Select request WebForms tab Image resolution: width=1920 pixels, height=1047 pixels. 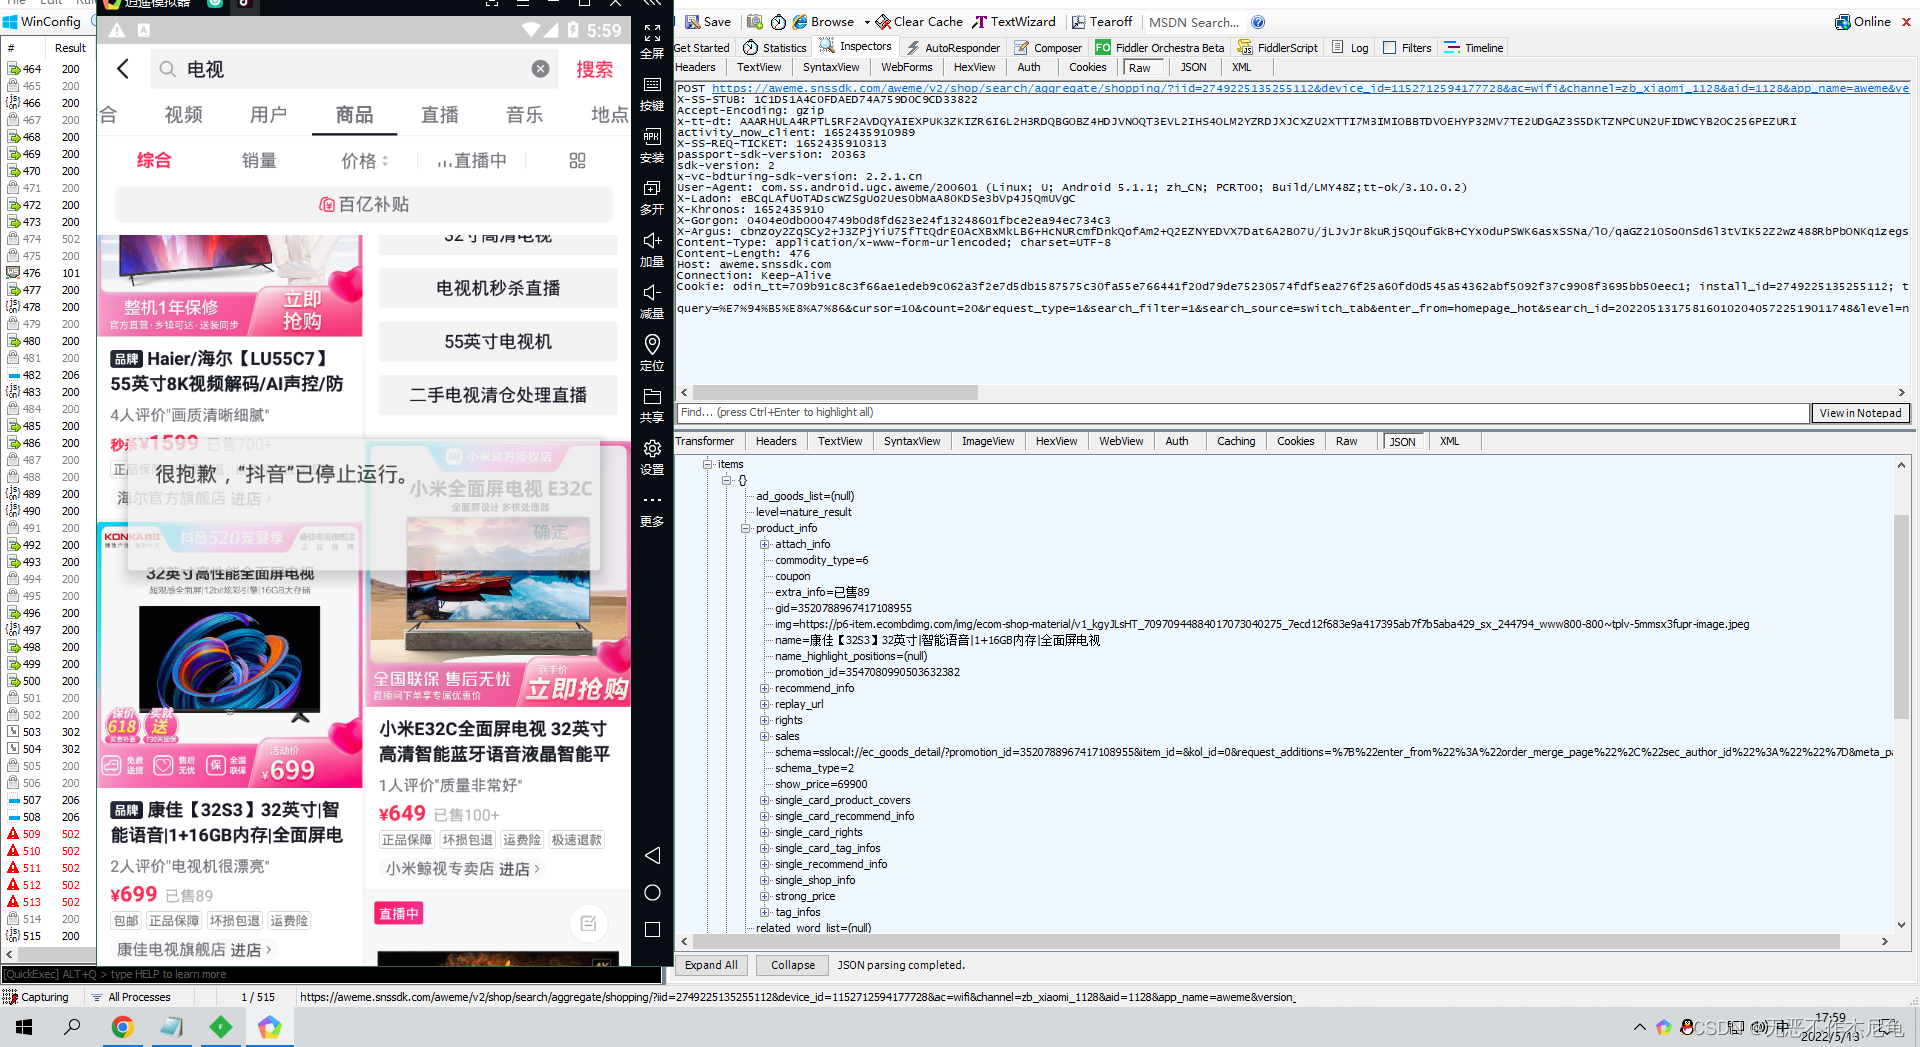tap(907, 67)
